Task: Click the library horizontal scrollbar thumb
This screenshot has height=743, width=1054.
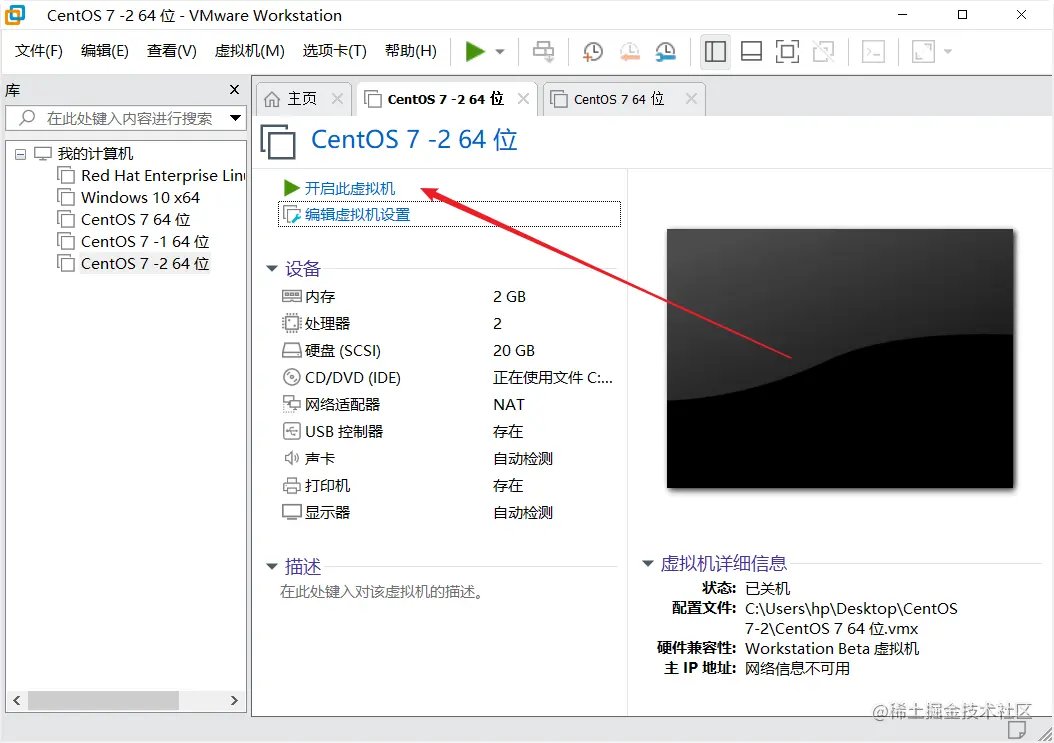Action: pyautogui.click(x=103, y=701)
